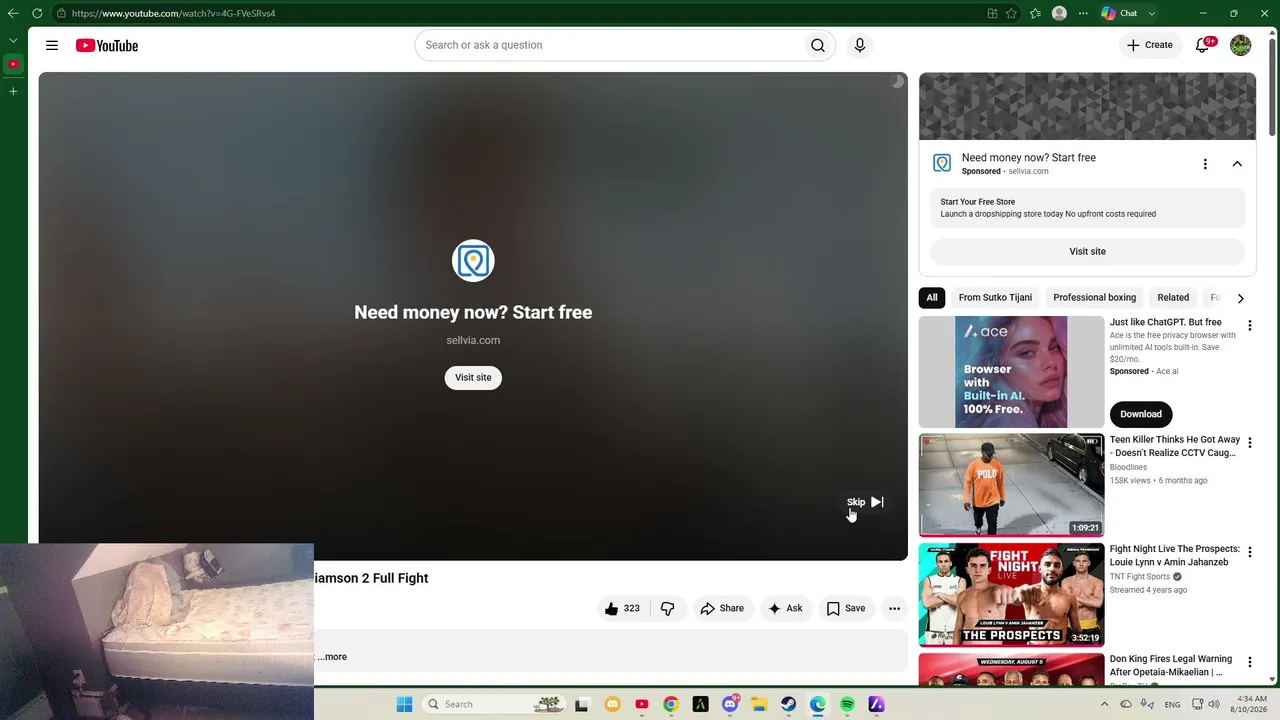Open sellvia.com link in the video ad
The height and width of the screenshot is (720, 1280).
point(473,340)
